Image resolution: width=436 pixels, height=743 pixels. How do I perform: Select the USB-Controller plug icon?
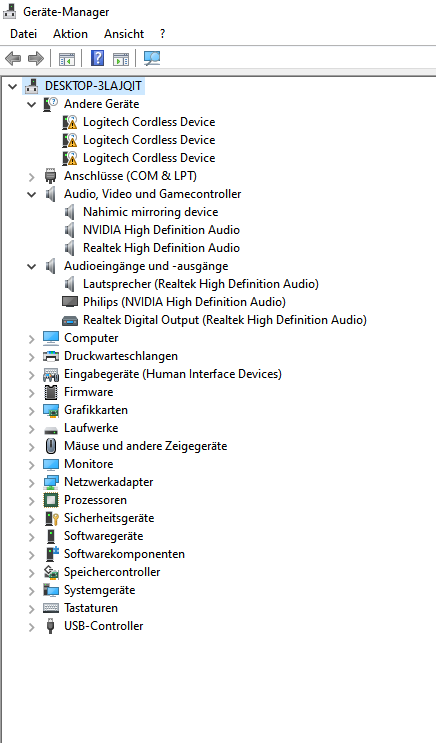(x=51, y=626)
